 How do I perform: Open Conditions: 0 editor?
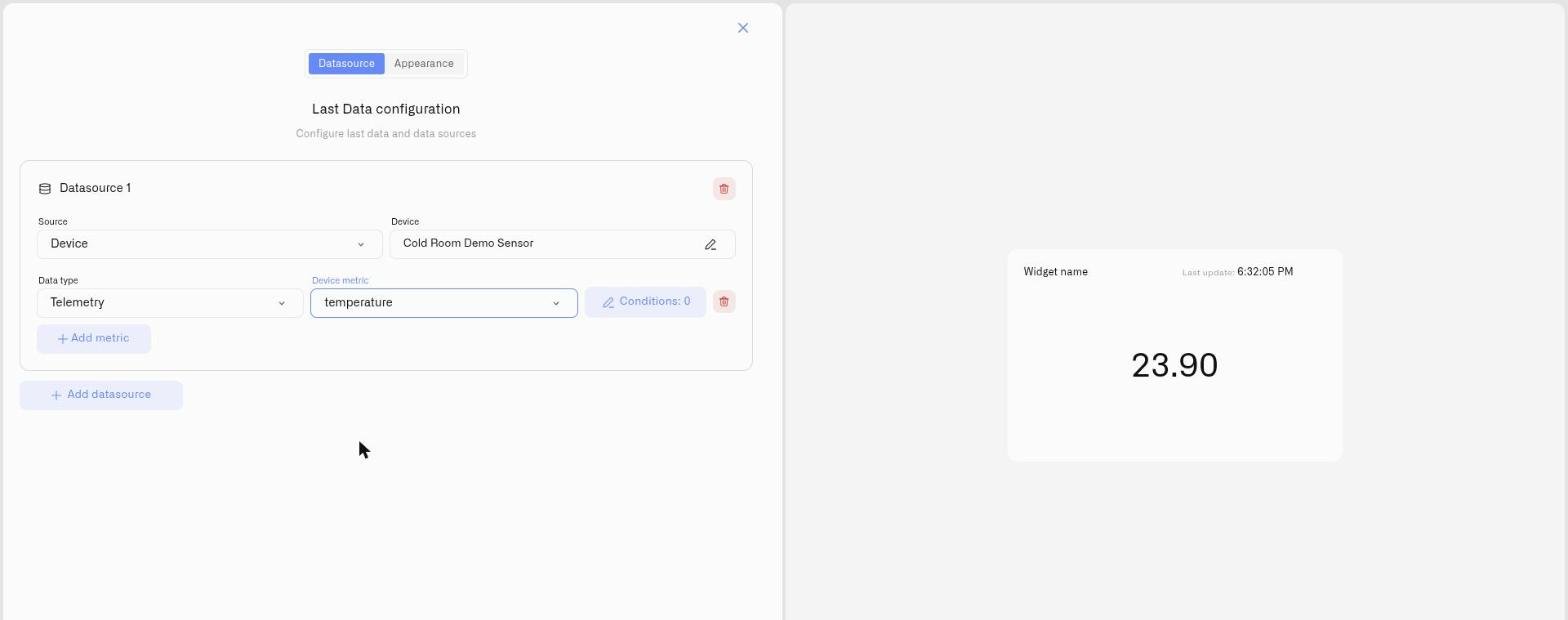pyautogui.click(x=646, y=302)
